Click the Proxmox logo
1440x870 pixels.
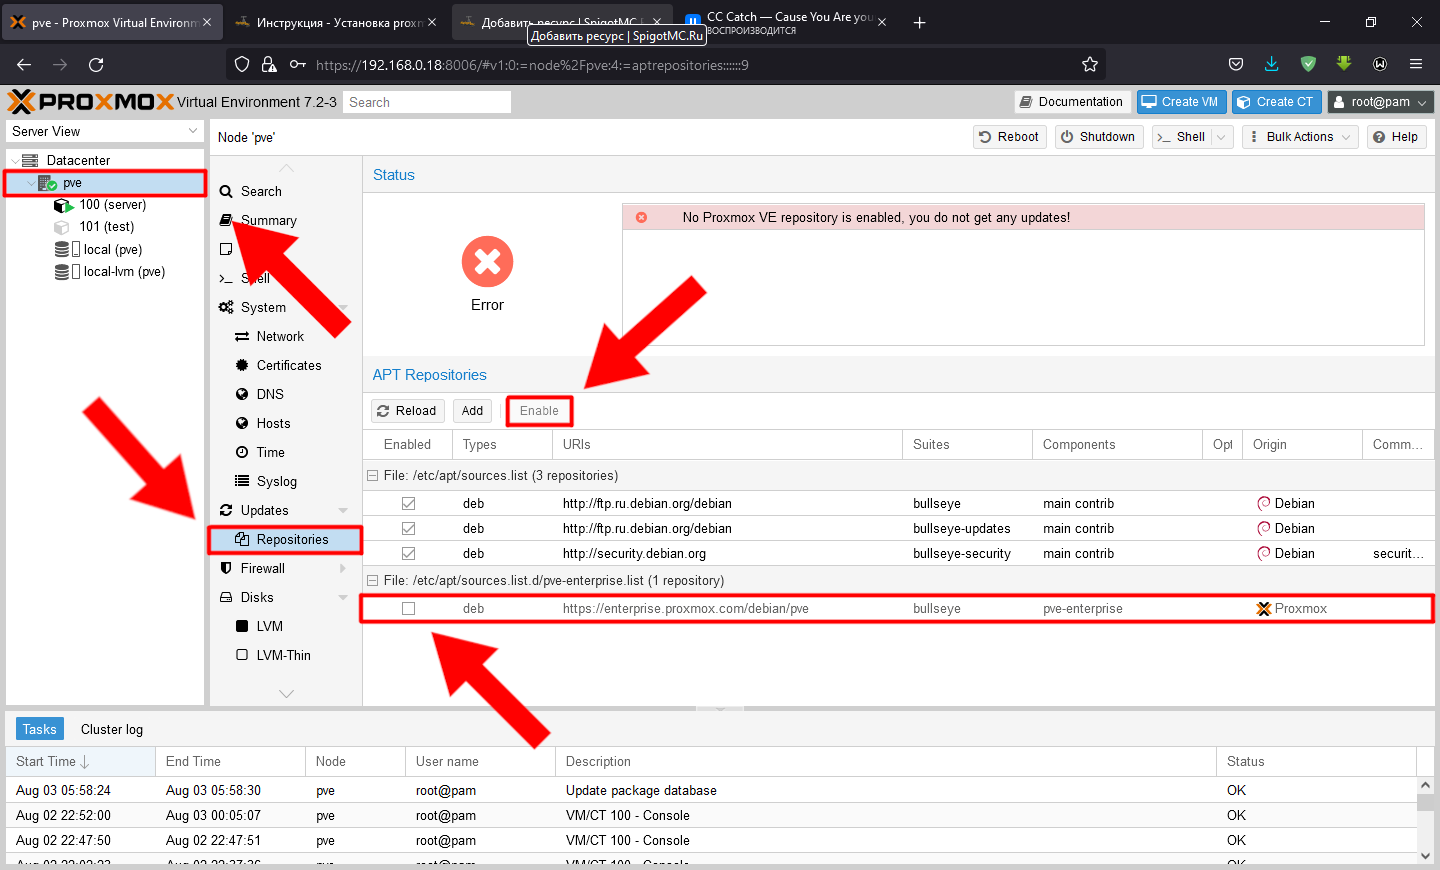[91, 102]
